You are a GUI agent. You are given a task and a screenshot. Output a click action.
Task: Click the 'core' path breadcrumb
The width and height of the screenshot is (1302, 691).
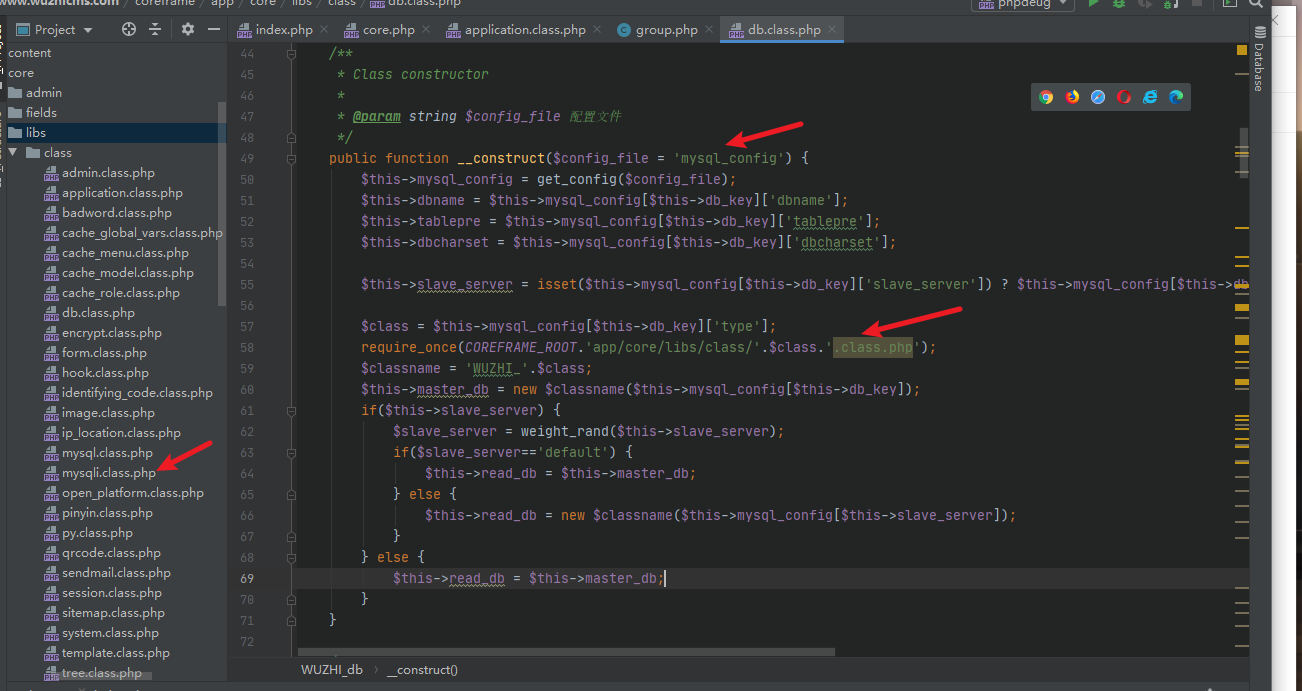[x=264, y=4]
